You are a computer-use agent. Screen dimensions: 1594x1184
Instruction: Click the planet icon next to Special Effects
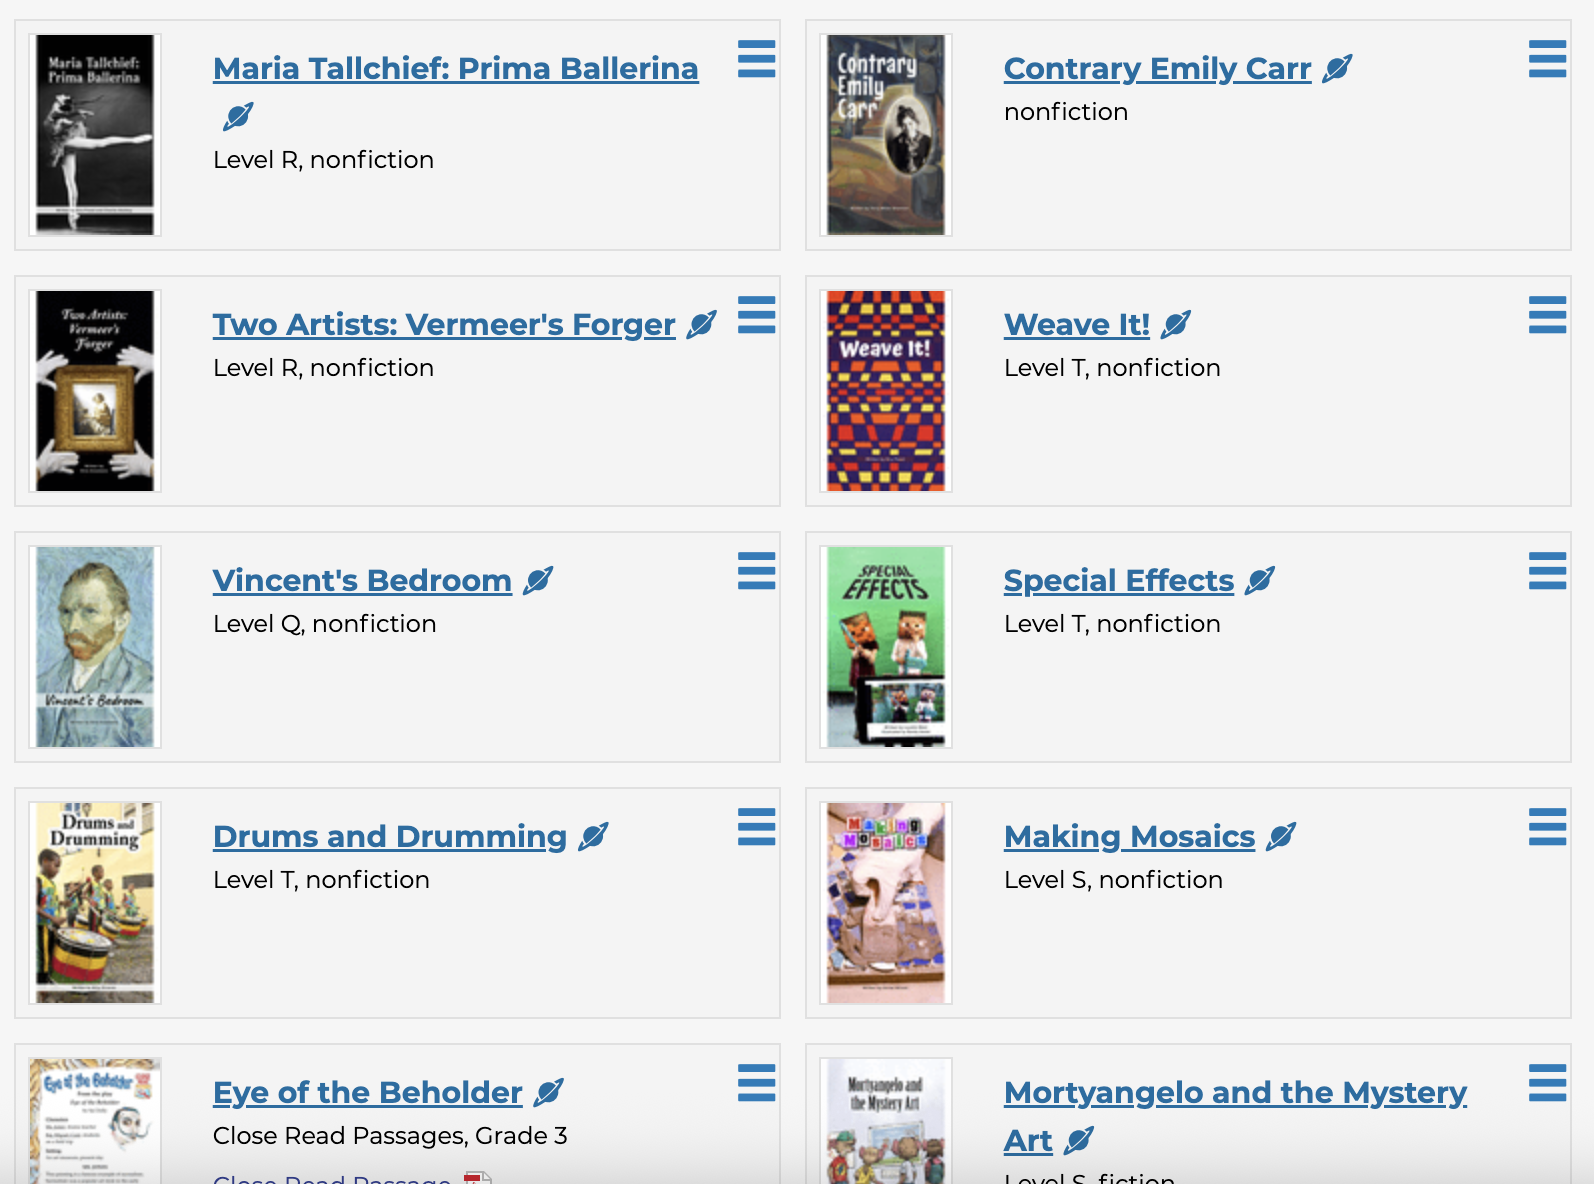pyautogui.click(x=1260, y=581)
